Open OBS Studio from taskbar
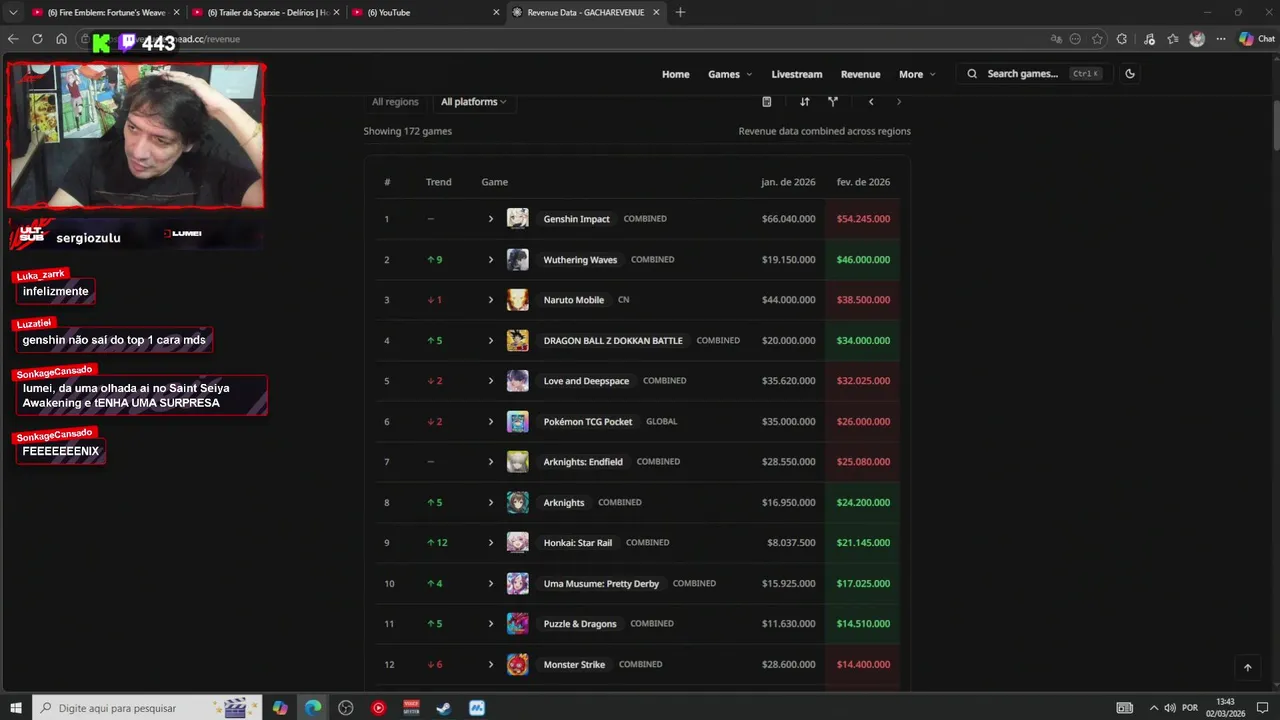 (x=346, y=708)
